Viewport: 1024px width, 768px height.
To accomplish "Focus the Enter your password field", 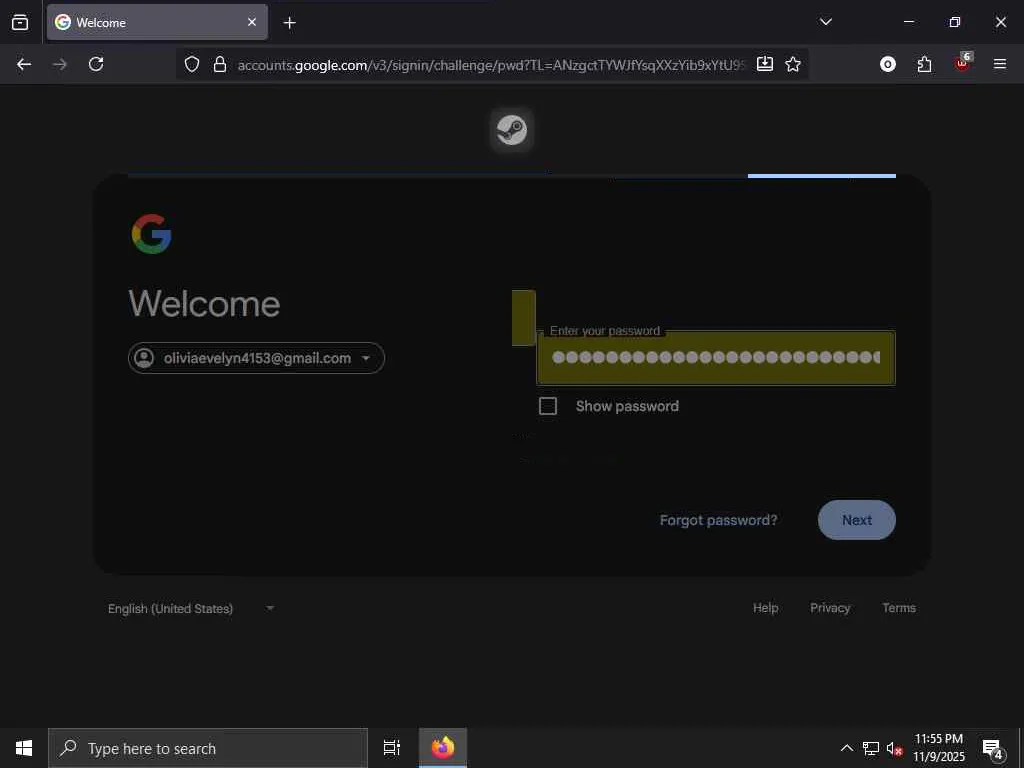I will tap(716, 358).
